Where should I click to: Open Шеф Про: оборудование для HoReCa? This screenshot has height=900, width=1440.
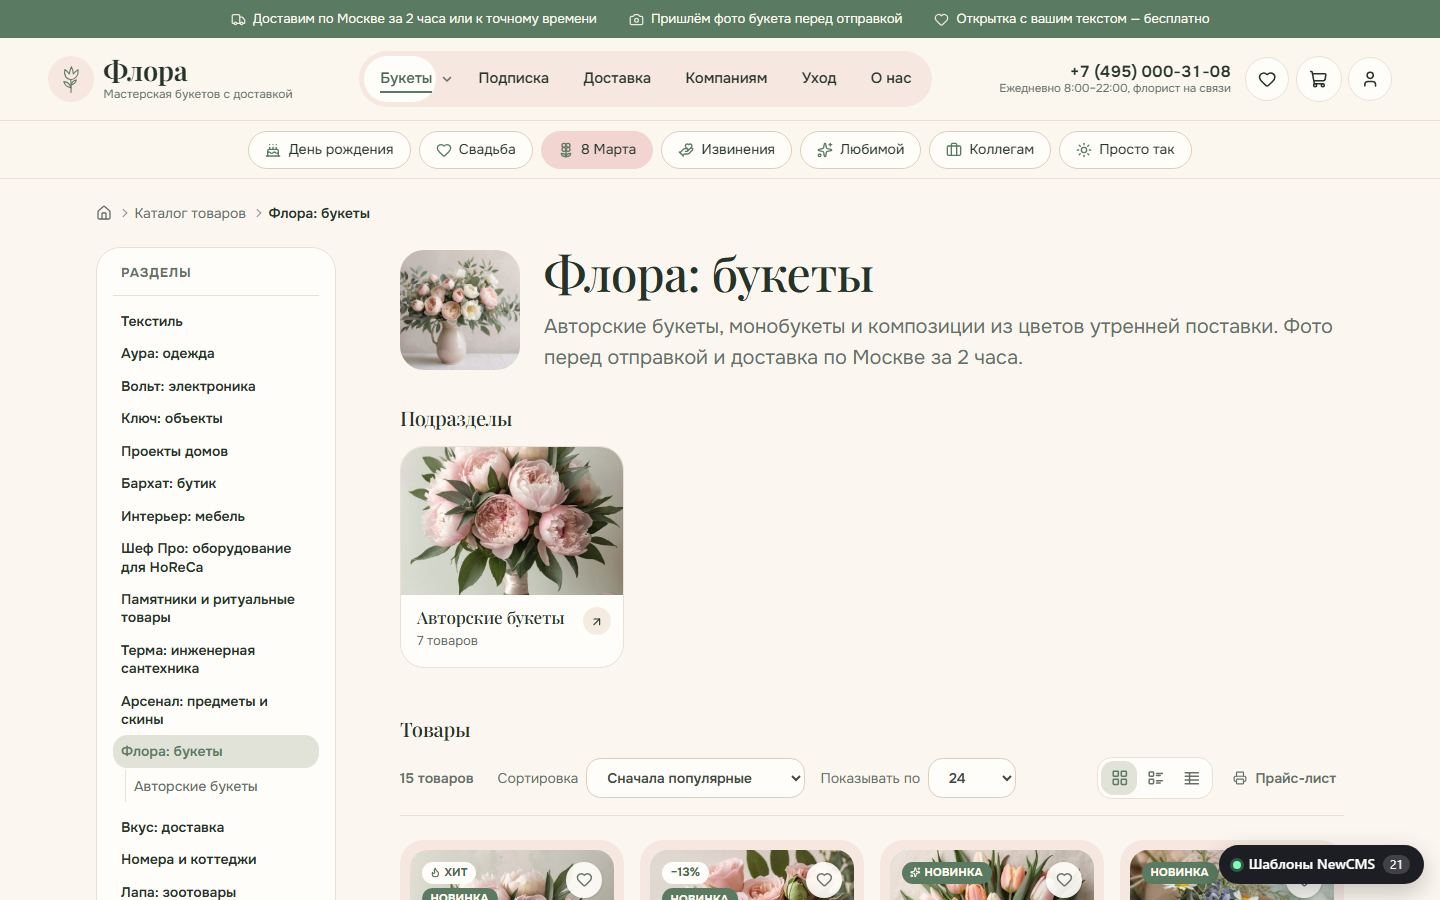click(x=216, y=557)
